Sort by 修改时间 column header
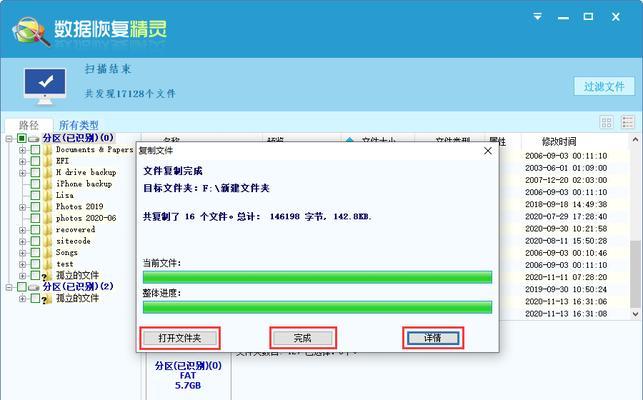643x400 pixels. (559, 142)
